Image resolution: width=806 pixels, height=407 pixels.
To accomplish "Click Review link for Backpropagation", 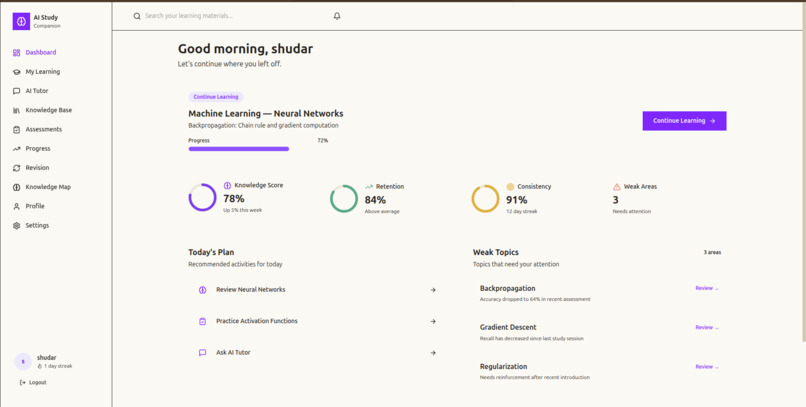I will click(707, 288).
